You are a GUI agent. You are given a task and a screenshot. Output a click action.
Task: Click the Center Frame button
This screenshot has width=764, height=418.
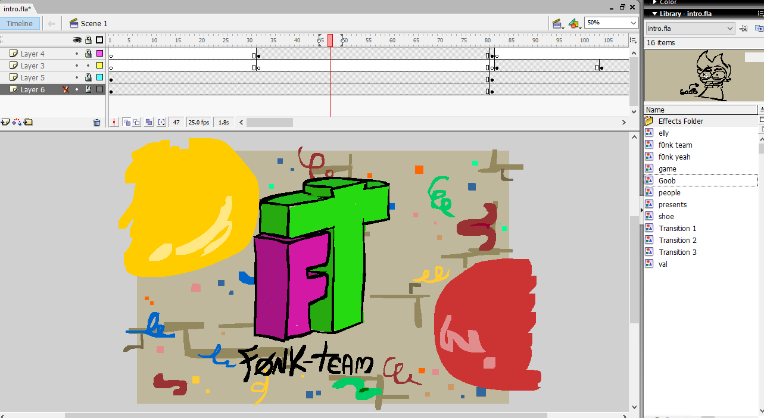113,122
